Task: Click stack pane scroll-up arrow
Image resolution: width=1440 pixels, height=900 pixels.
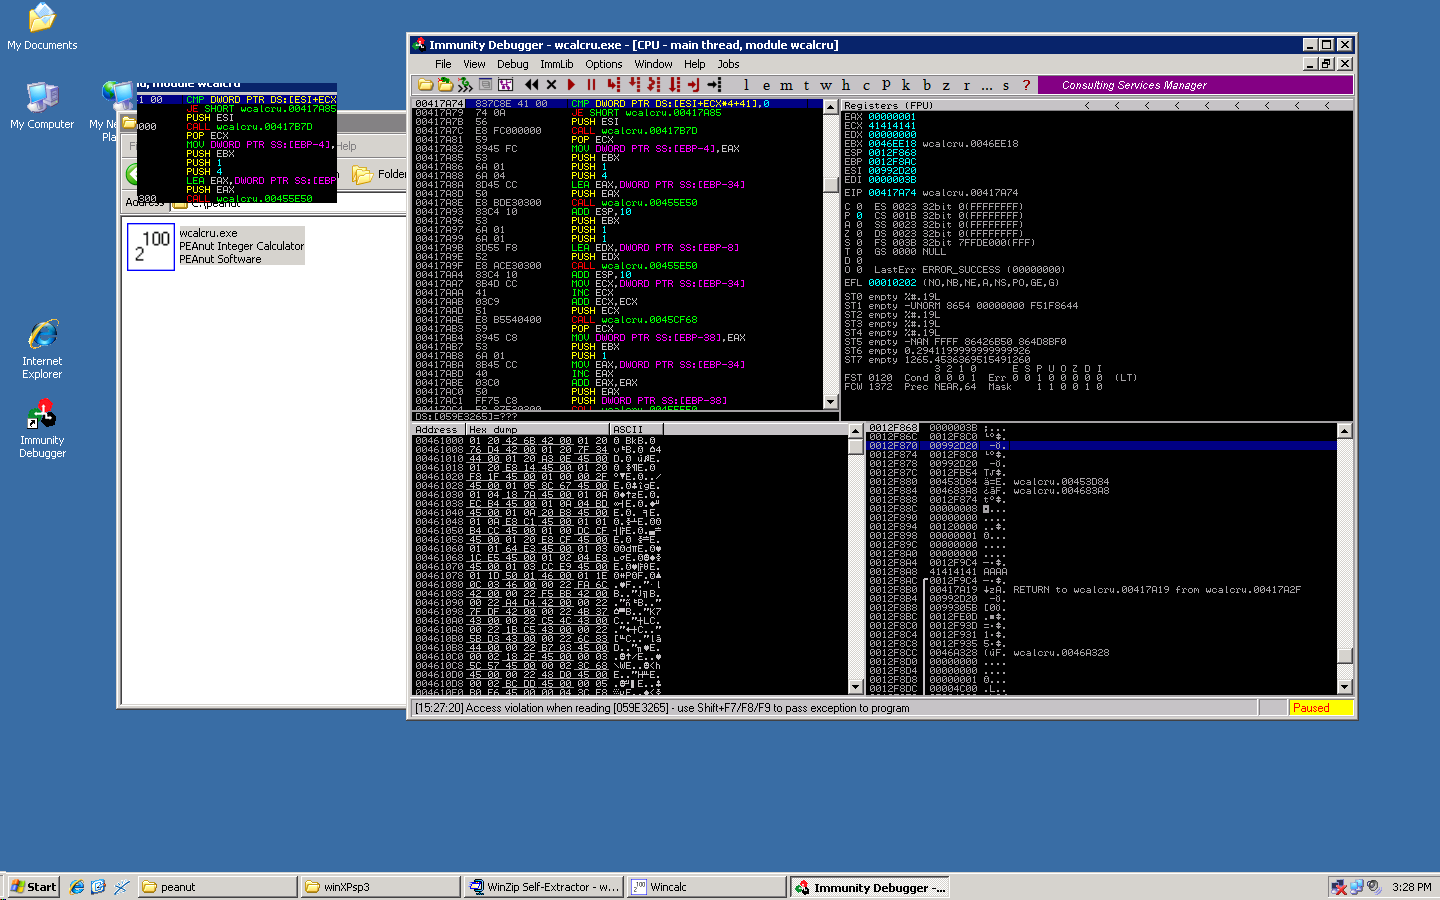Action: [x=1345, y=431]
